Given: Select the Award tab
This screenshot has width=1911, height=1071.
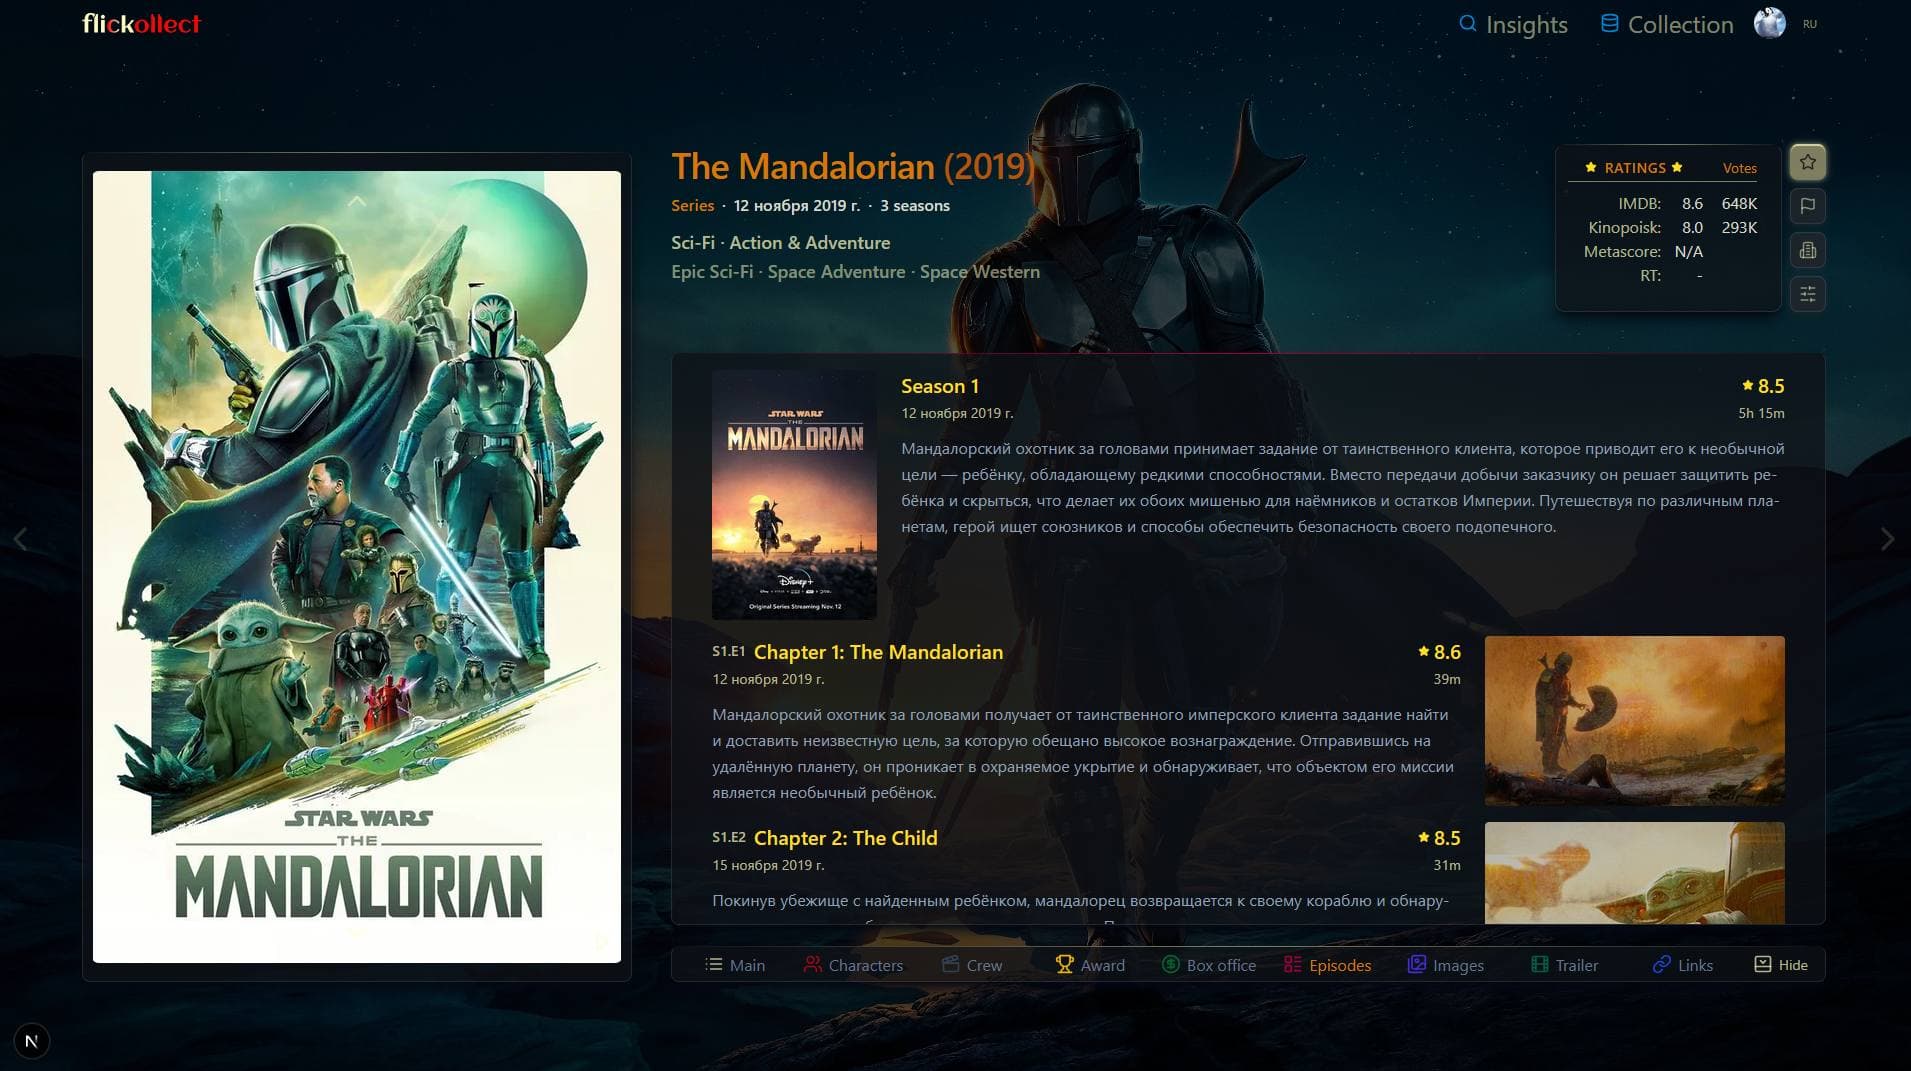Looking at the screenshot, I should [x=1090, y=965].
